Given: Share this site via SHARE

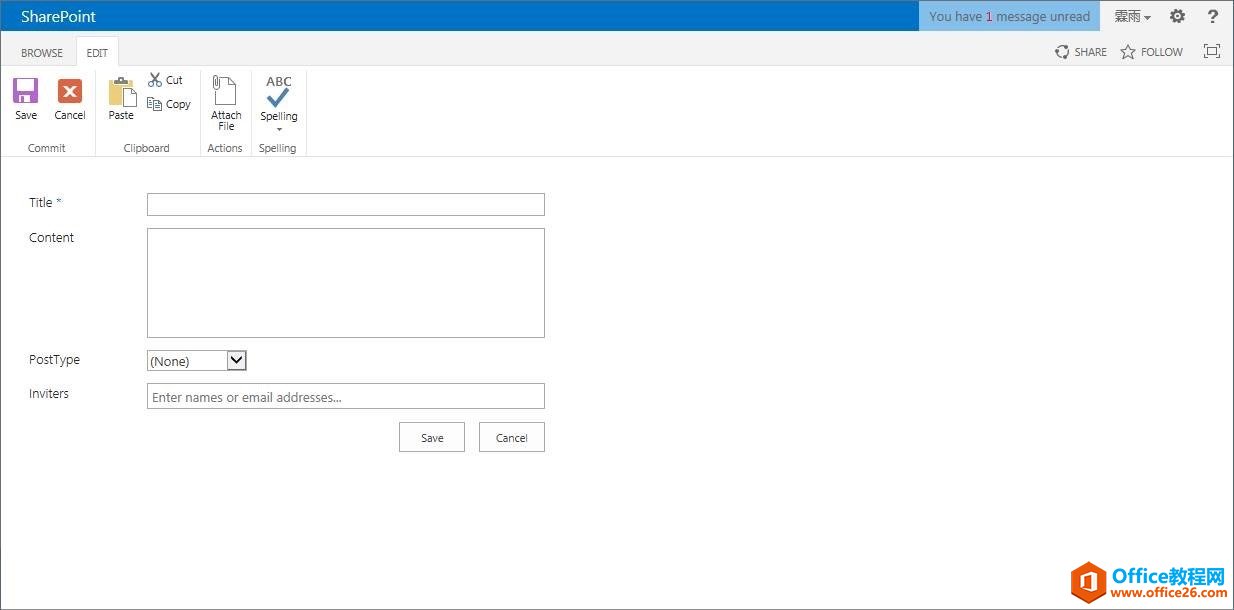Looking at the screenshot, I should [x=1081, y=52].
